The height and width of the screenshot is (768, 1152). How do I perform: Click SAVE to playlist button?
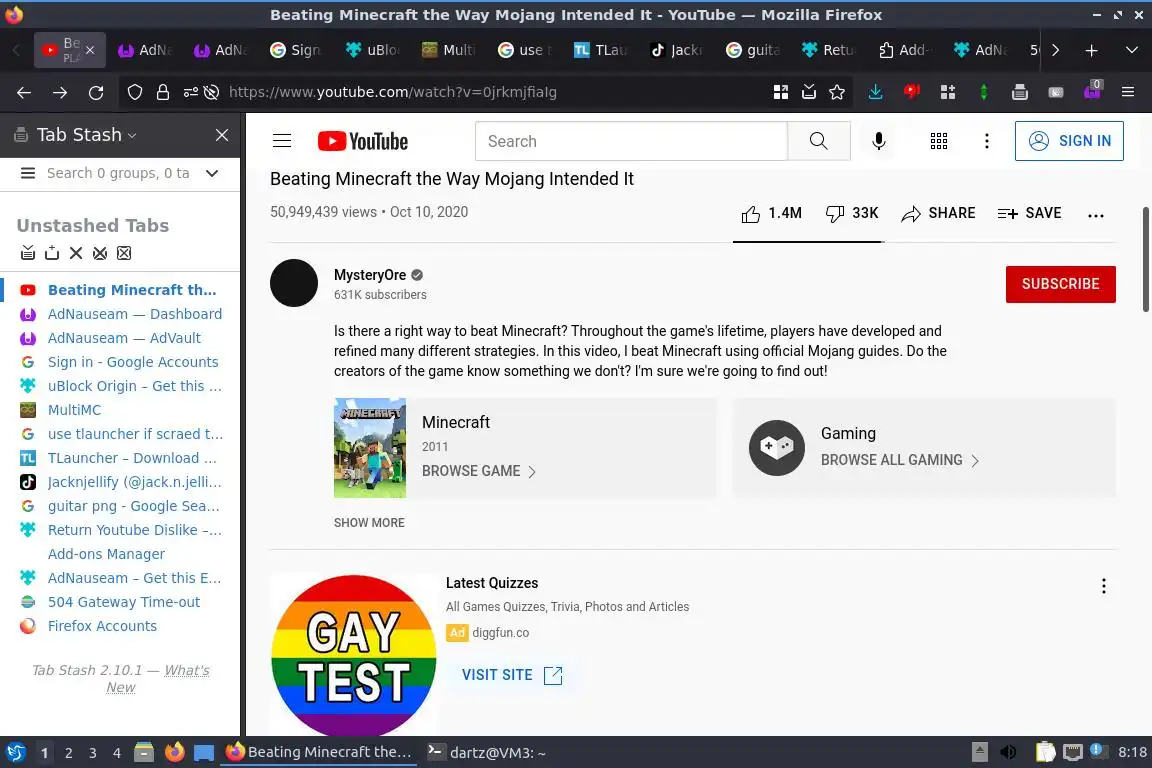1029,213
